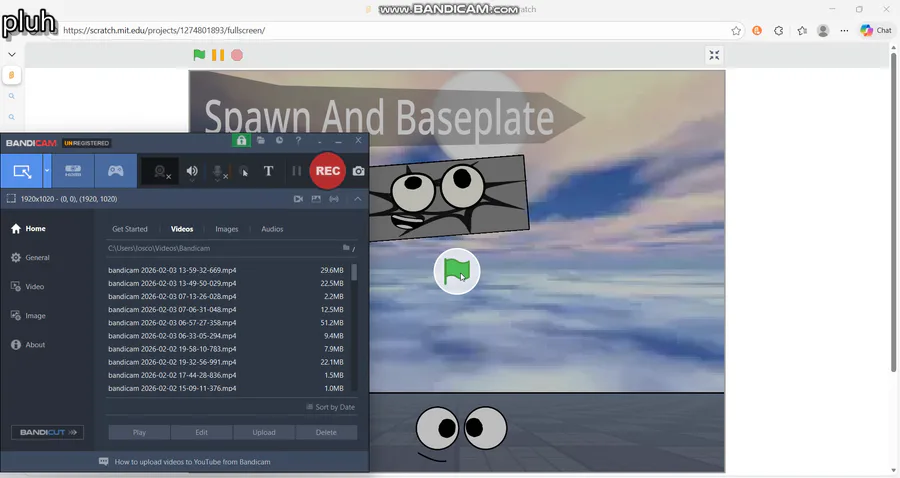Image resolution: width=900 pixels, height=478 pixels.
Task: Toggle microphone recording in Bandicam
Action: [x=218, y=172]
